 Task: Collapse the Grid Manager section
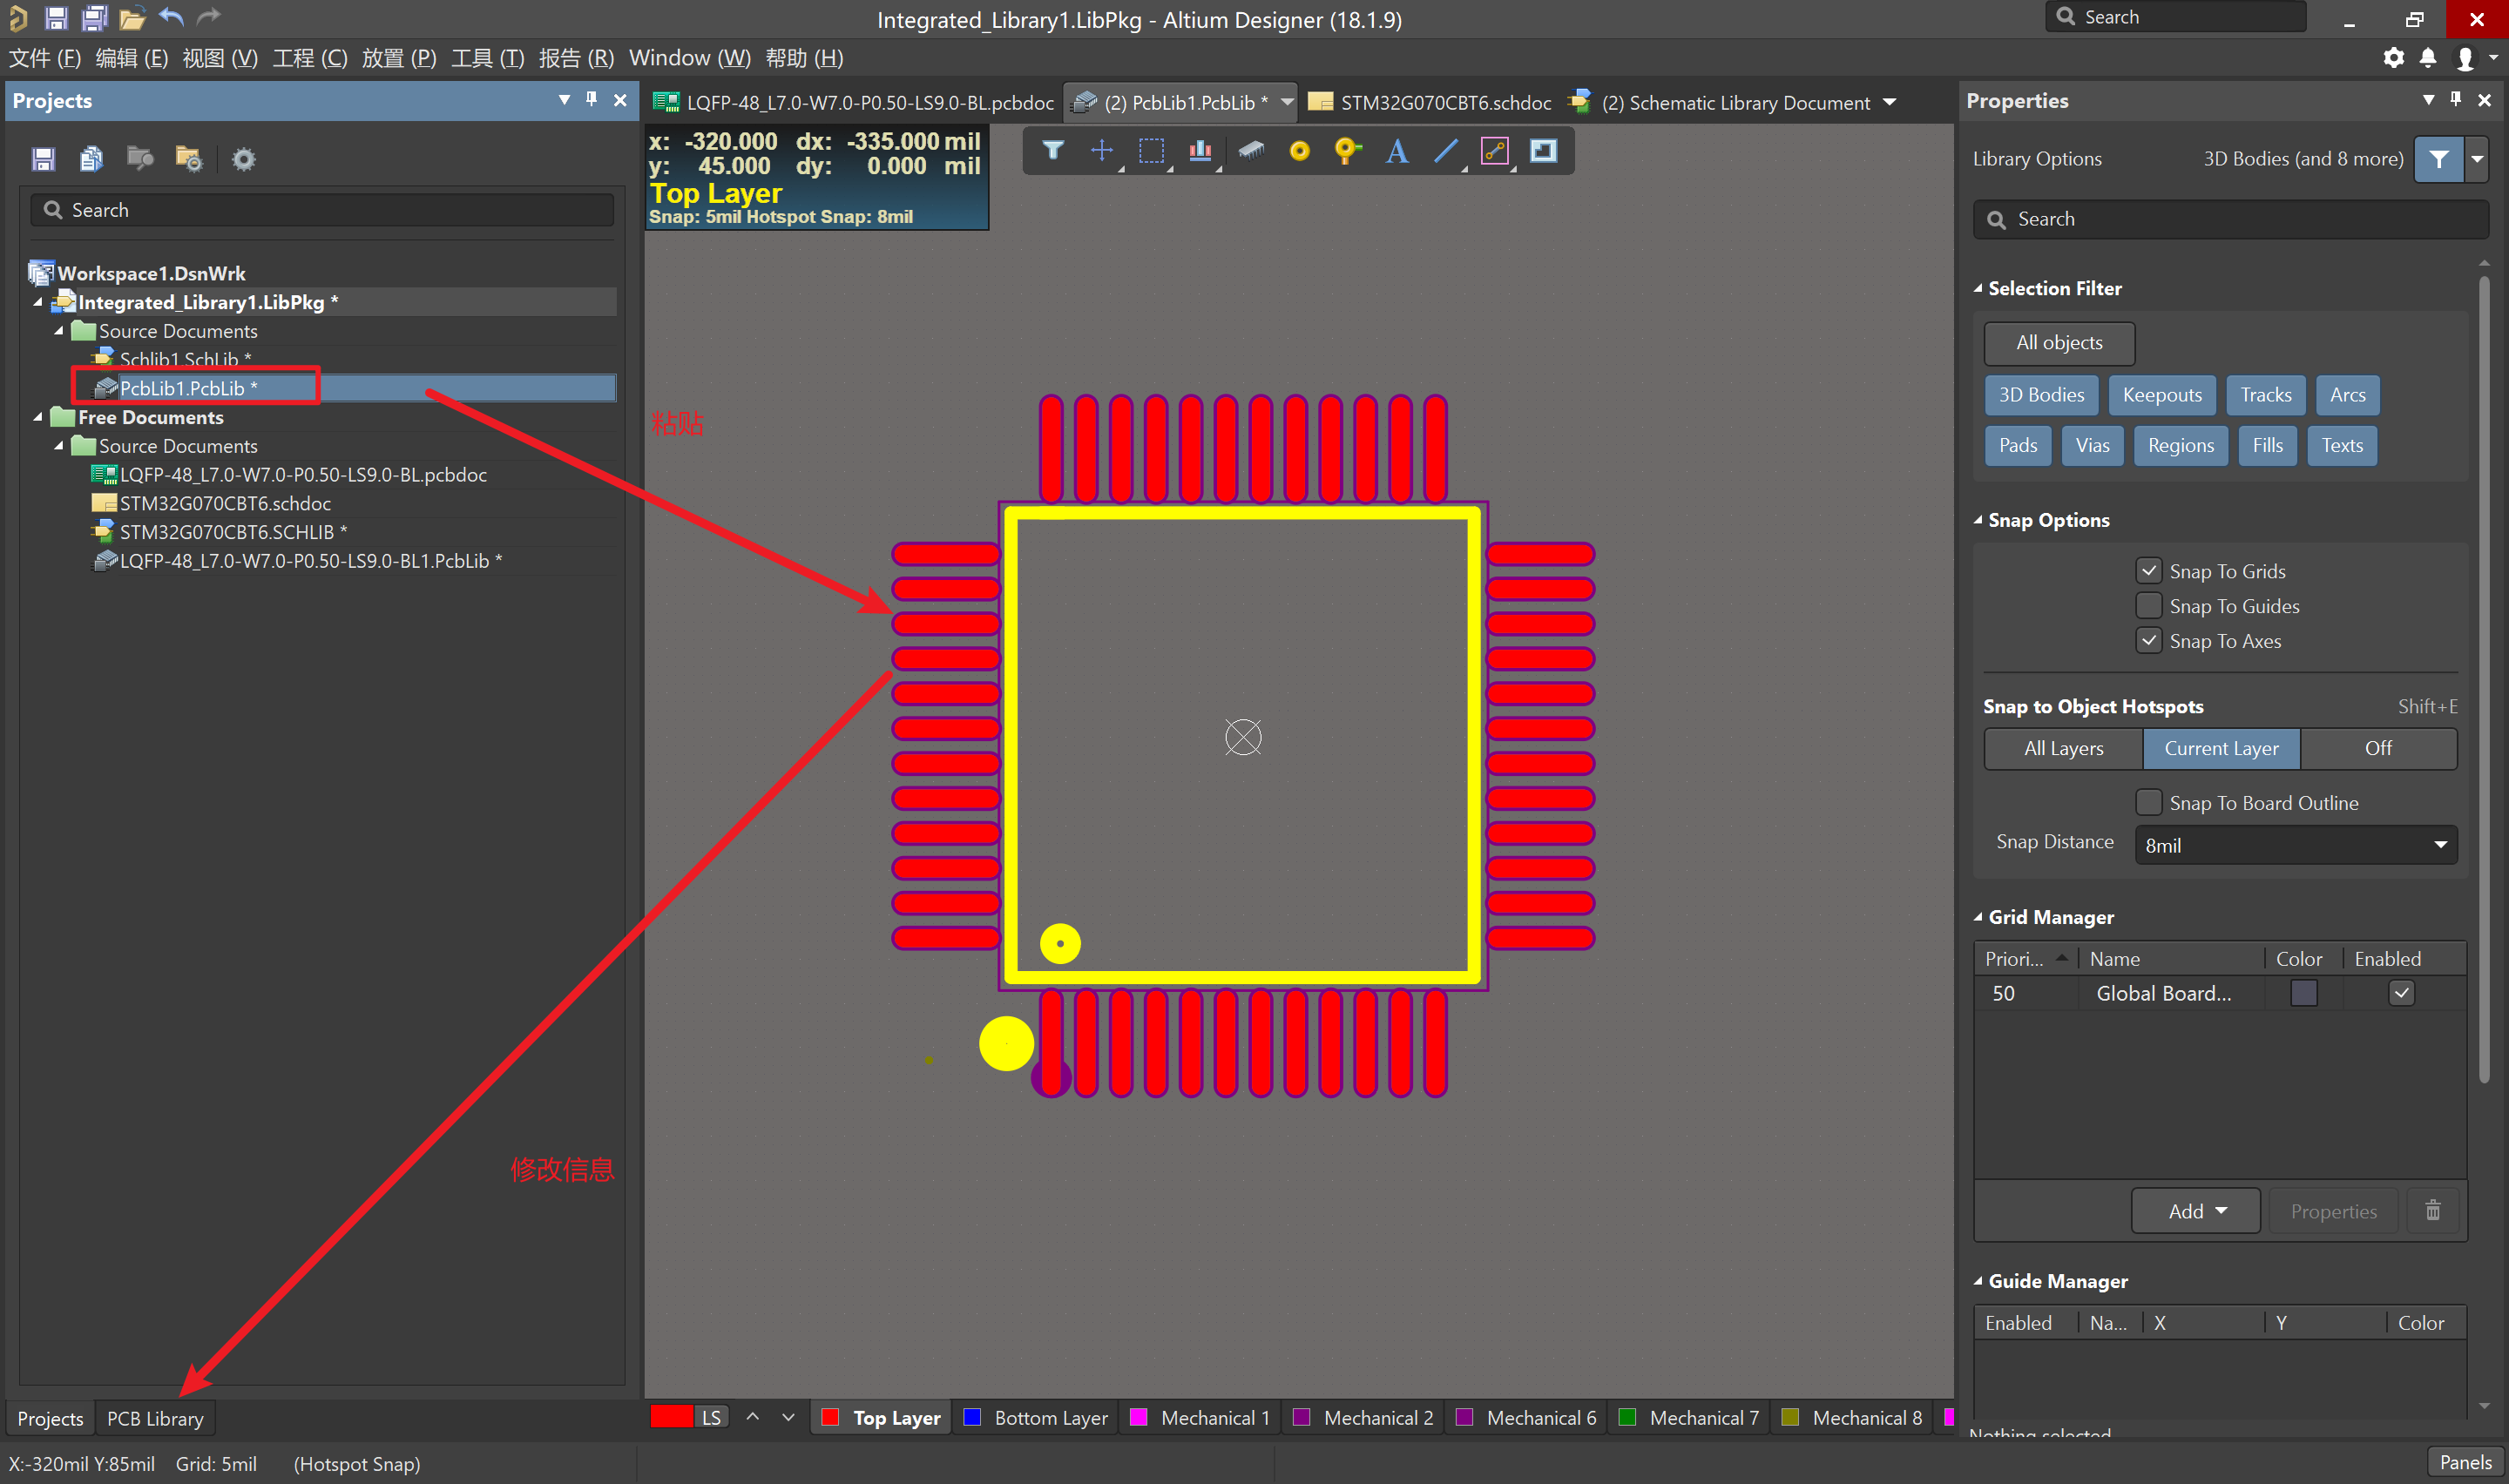point(1977,917)
